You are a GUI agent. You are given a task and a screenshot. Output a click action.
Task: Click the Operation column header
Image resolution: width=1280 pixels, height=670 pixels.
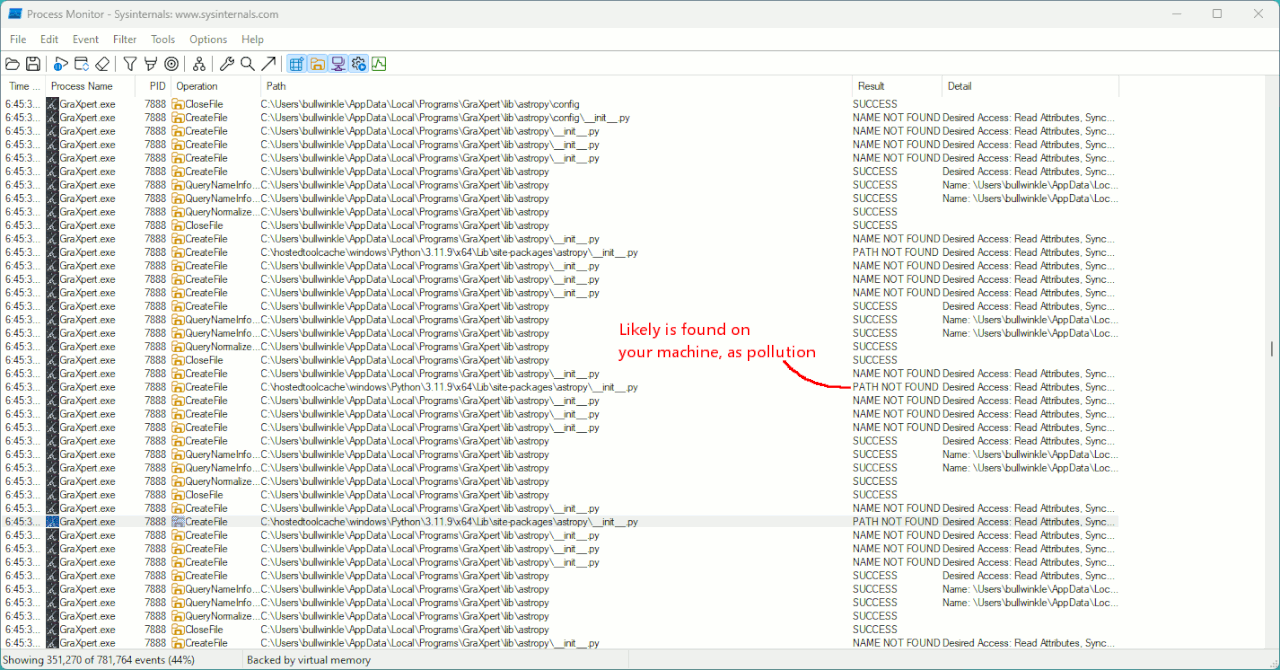point(216,86)
